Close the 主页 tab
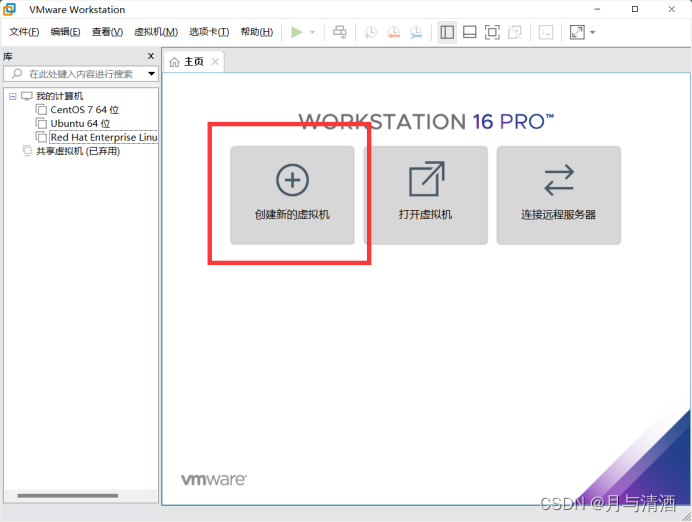 click(x=215, y=62)
